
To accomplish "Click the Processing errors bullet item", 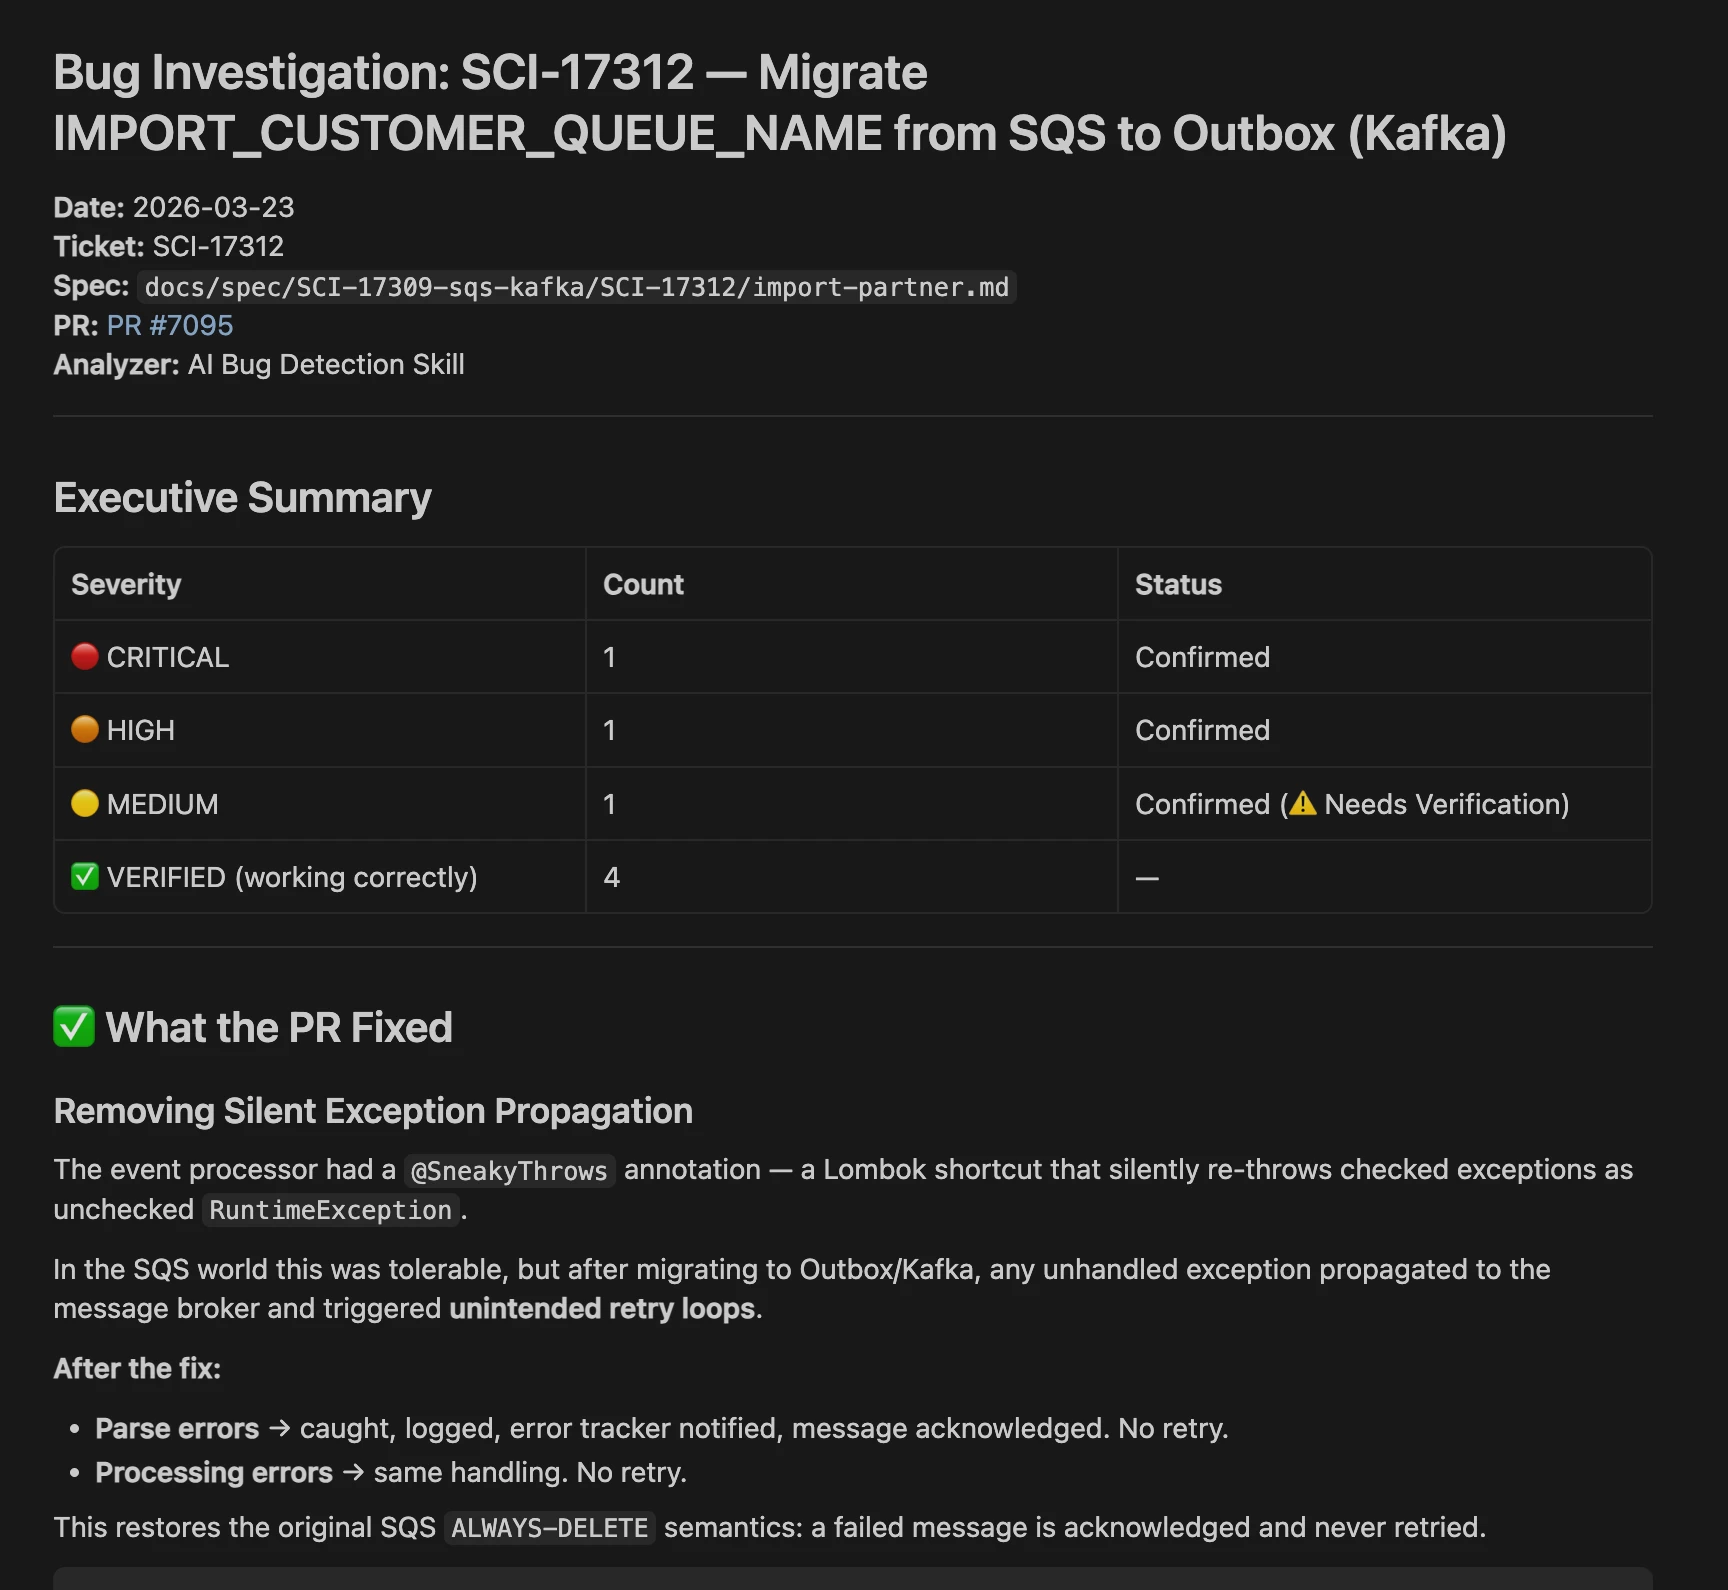I will click(391, 1472).
